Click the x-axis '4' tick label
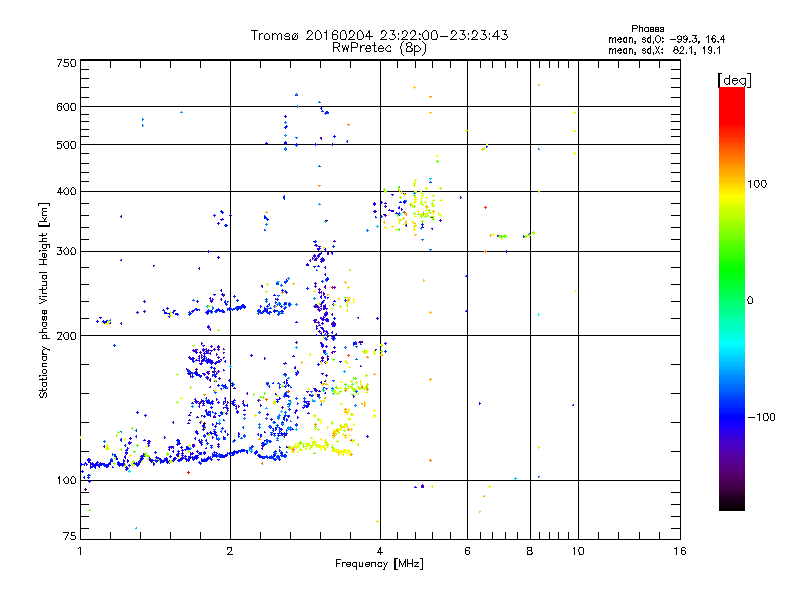 (380, 551)
